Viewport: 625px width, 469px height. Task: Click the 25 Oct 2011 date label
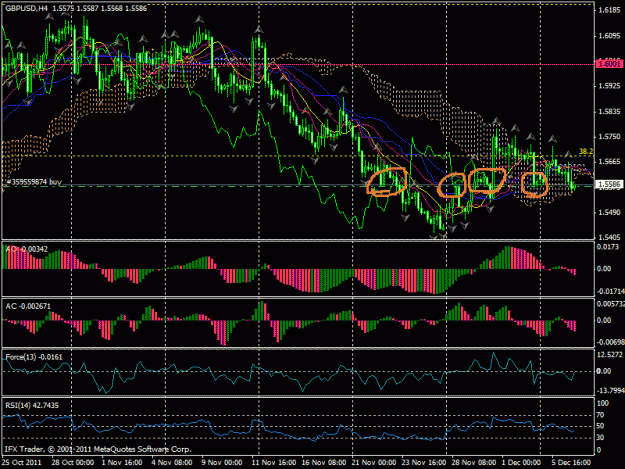[22, 463]
